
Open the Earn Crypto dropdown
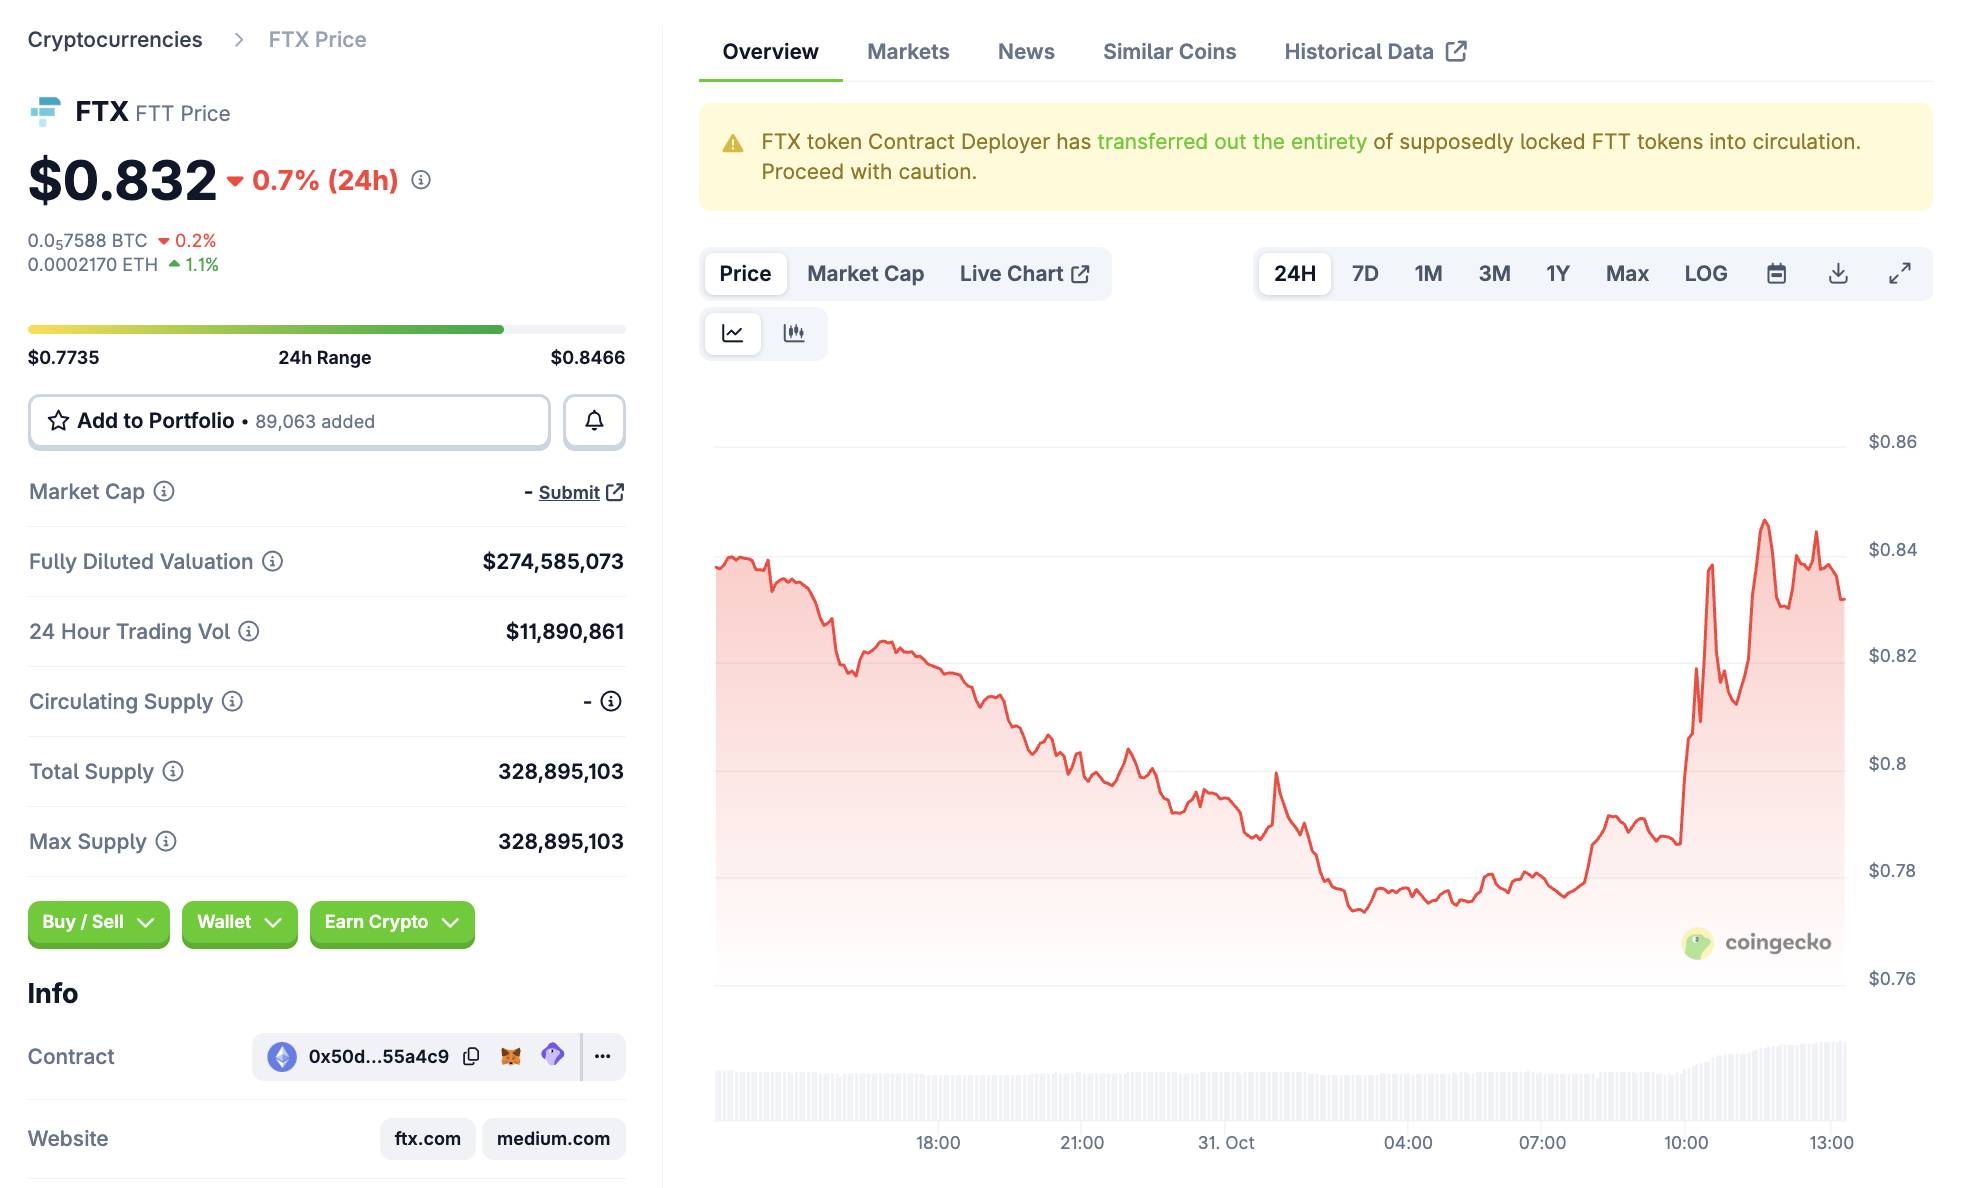pyautogui.click(x=391, y=922)
